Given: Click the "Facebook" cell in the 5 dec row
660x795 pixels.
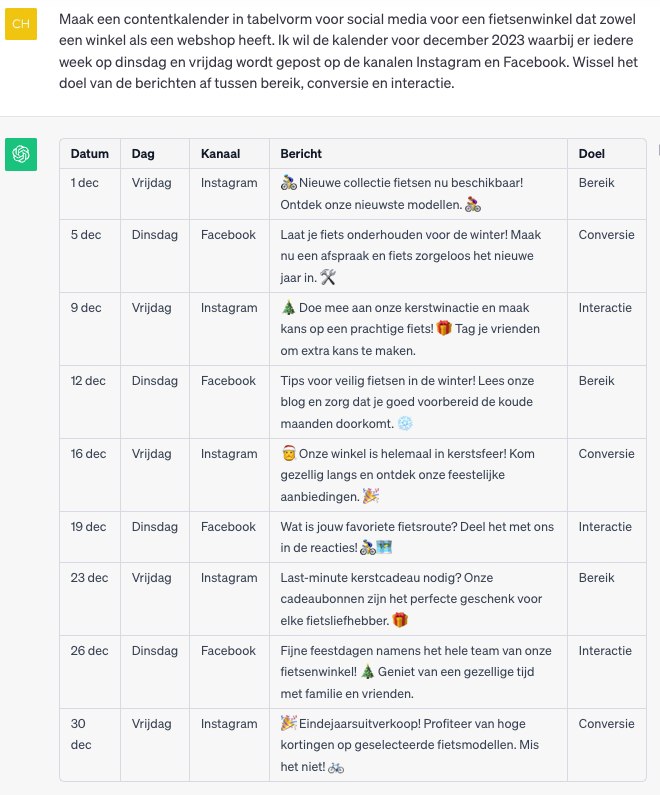Looking at the screenshot, I should 228,235.
